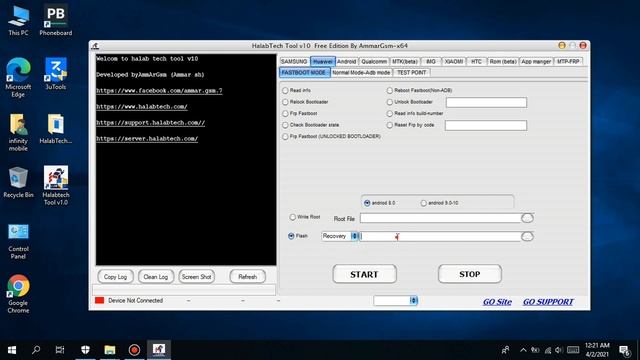Click HalabTech Tool taskbar icon
Viewport: 640px width, 360px height.
click(x=159, y=350)
